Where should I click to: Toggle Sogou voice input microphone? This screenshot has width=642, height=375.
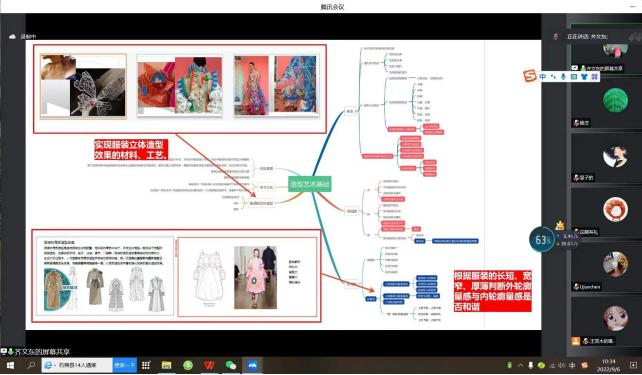563,77
